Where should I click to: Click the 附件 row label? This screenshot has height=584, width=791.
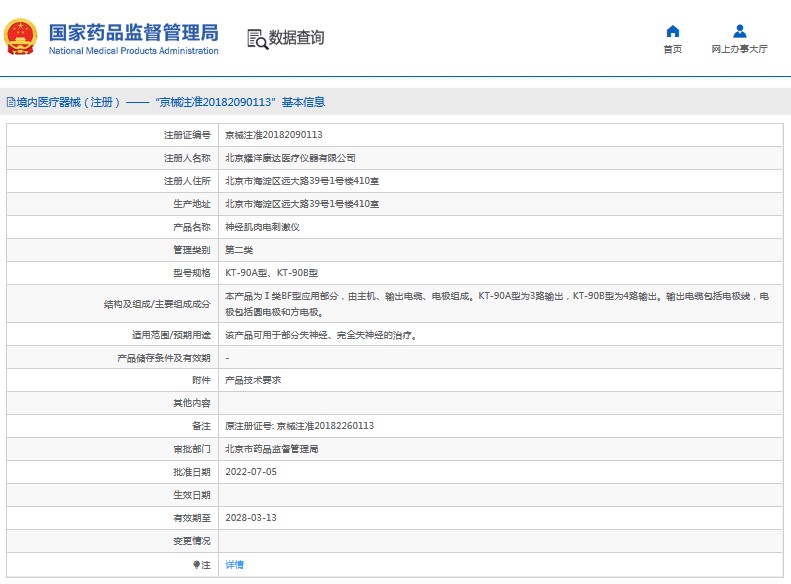(201, 380)
